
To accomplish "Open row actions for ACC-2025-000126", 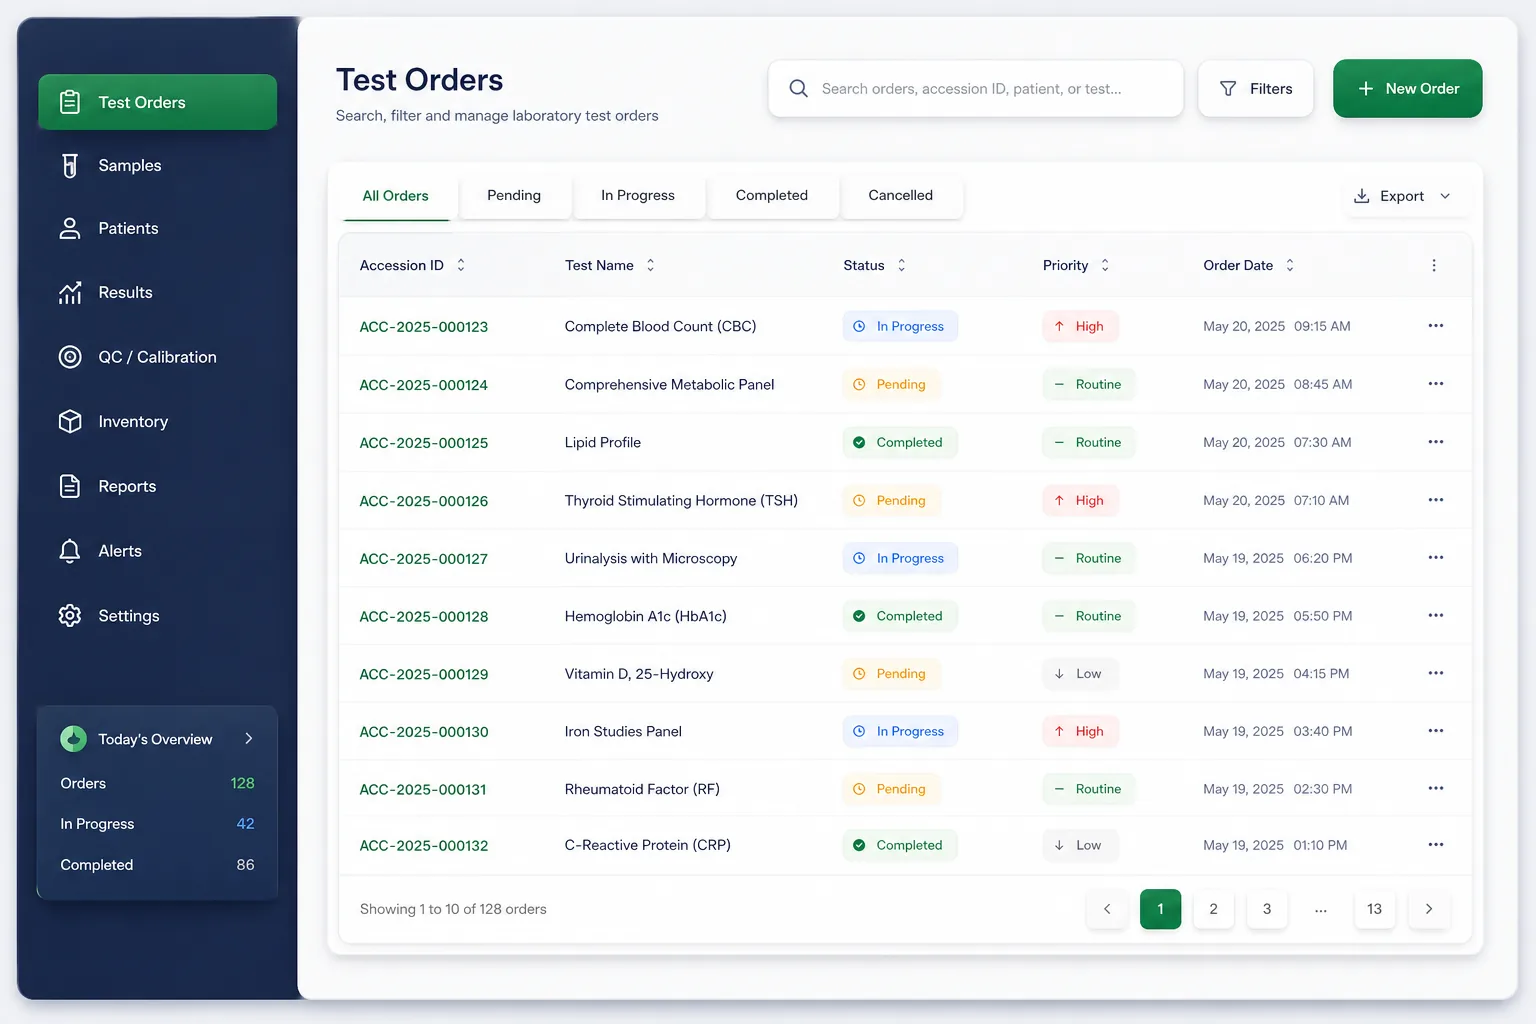I will tap(1436, 500).
